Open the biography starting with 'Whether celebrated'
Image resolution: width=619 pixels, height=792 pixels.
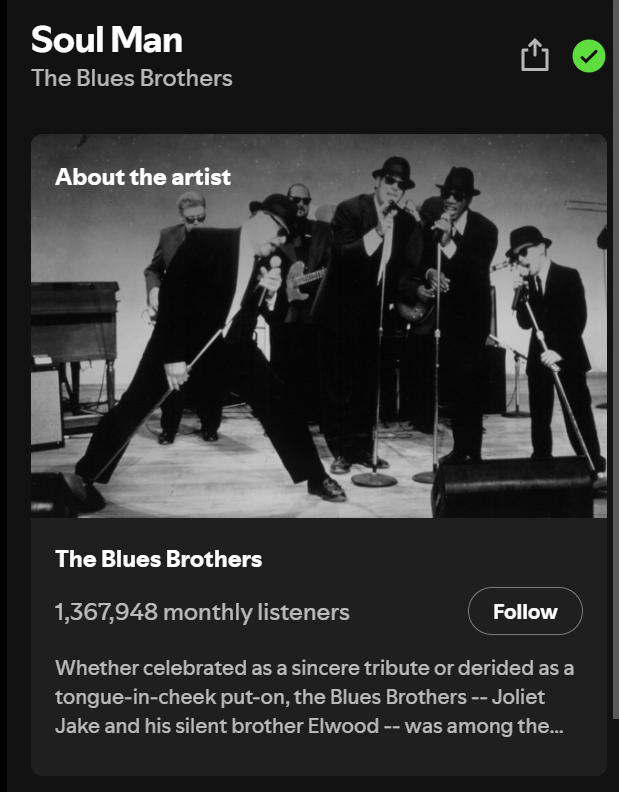tap(314, 697)
